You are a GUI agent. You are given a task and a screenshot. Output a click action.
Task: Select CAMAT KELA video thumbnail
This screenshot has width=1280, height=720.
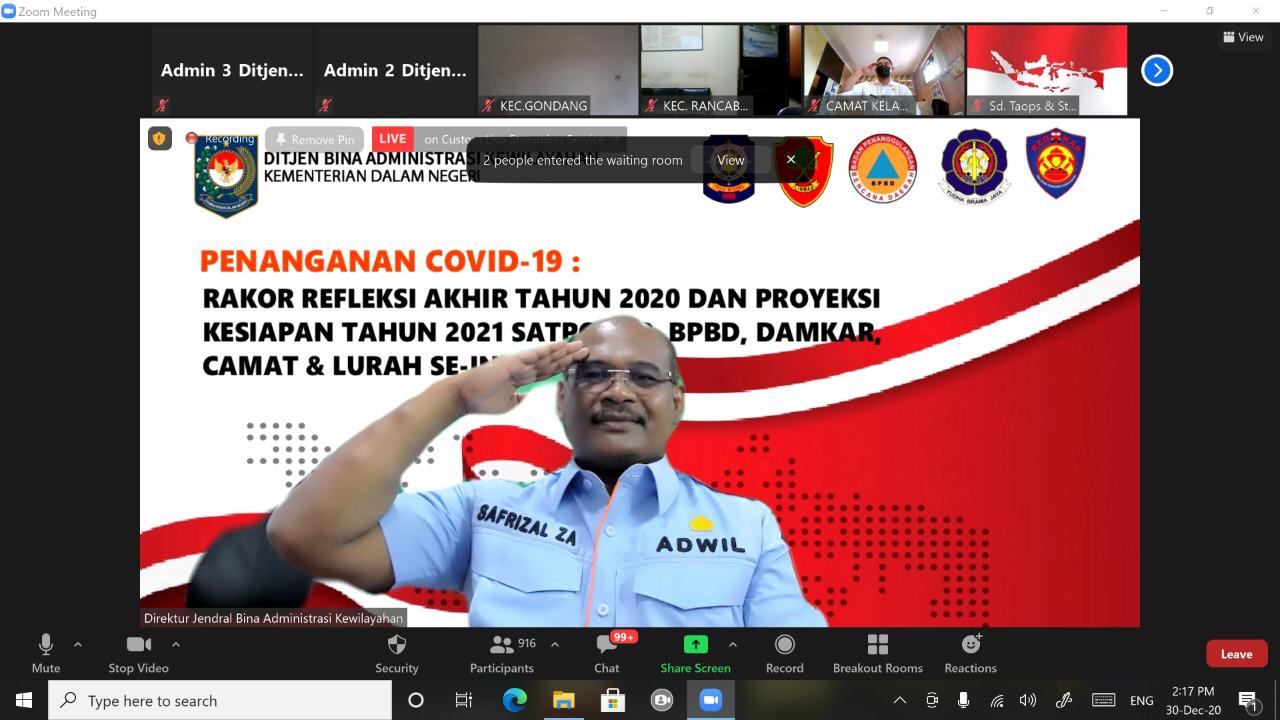coord(884,70)
